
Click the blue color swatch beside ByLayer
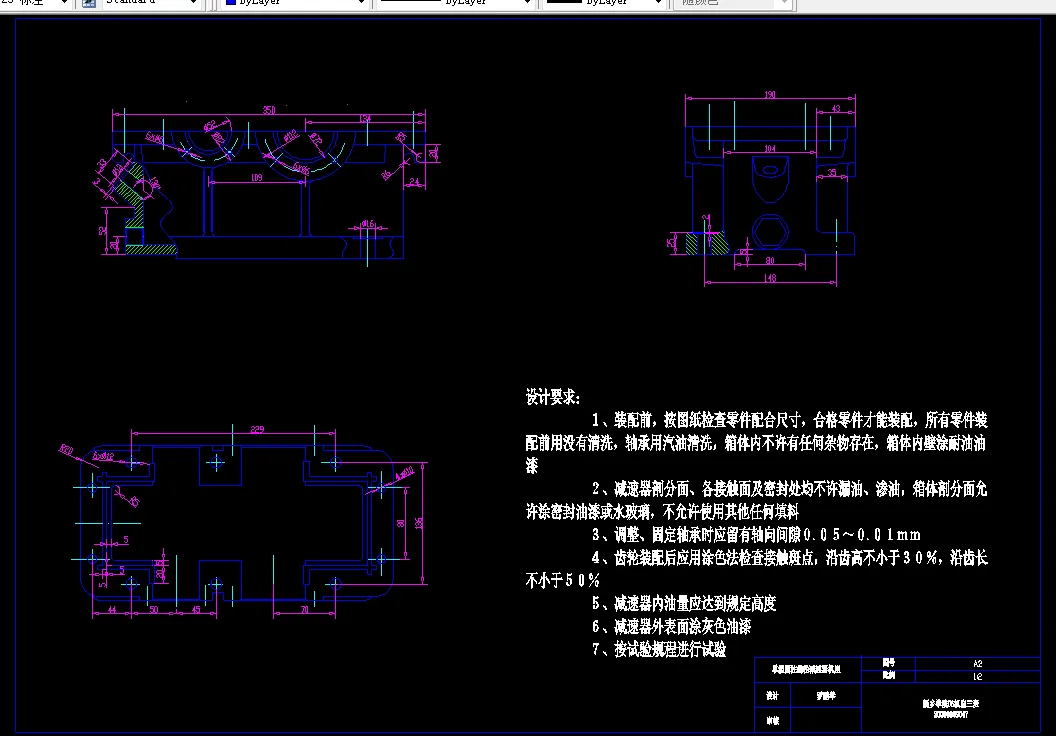[x=230, y=2]
